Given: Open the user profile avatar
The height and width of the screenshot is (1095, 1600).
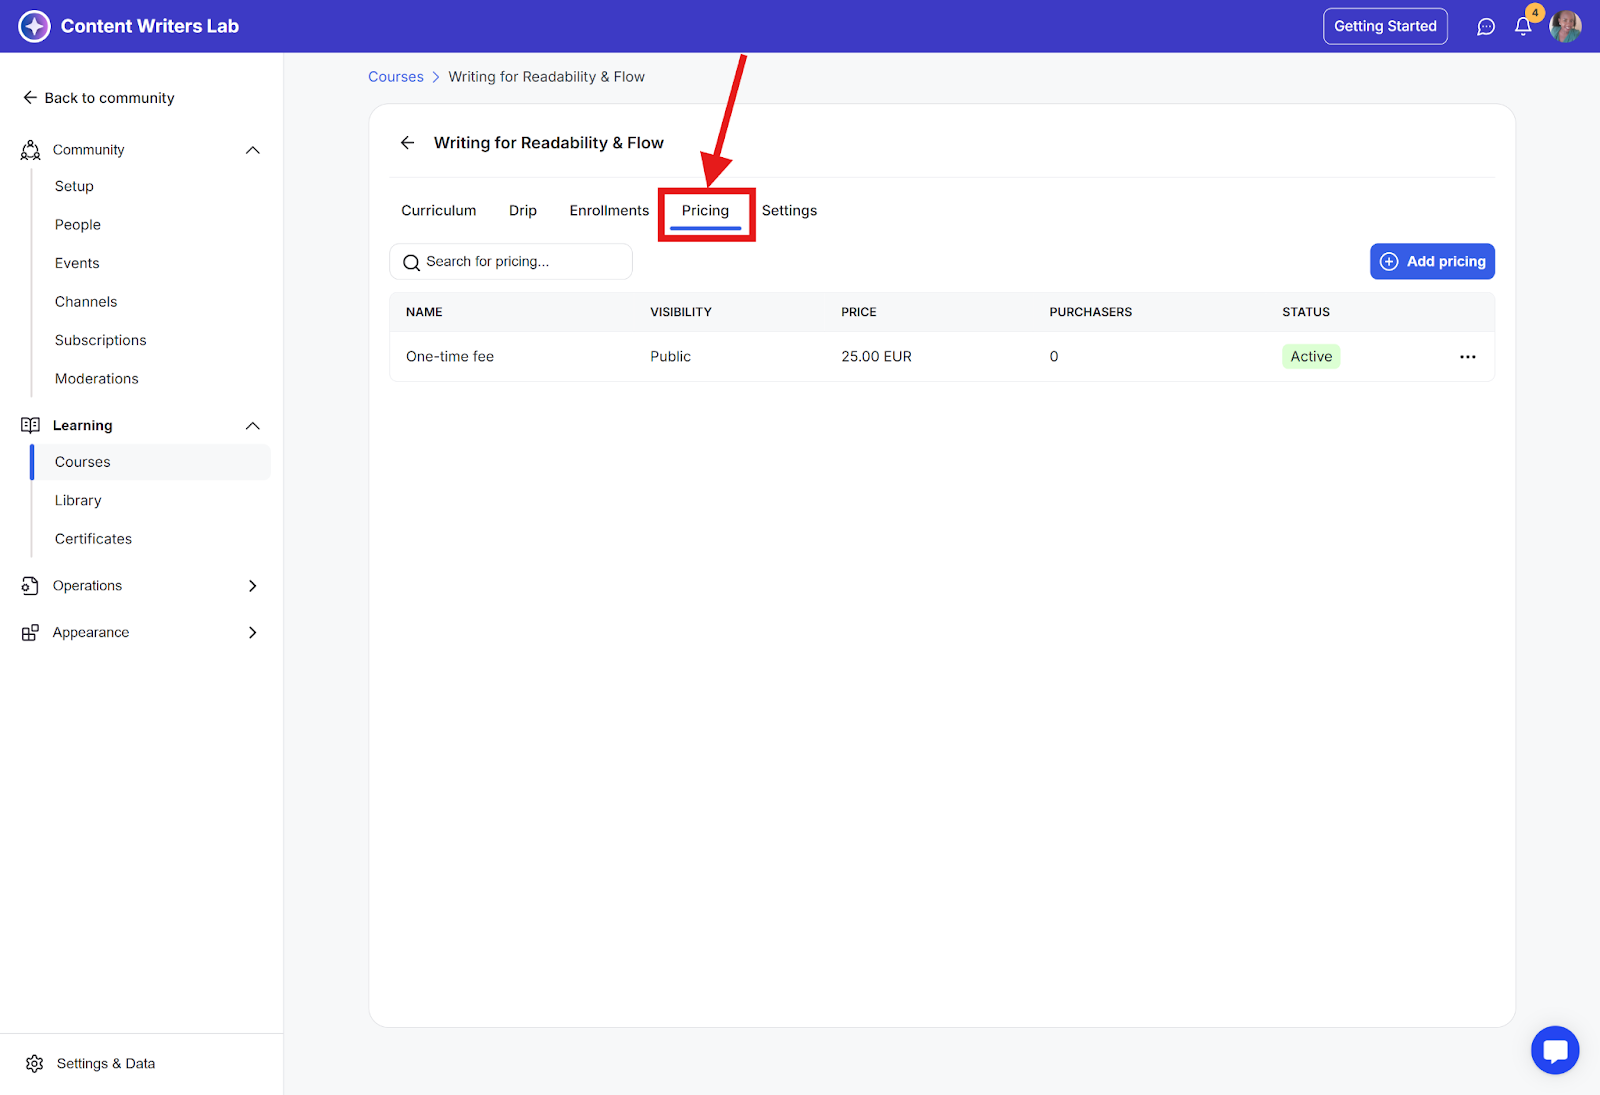Looking at the screenshot, I should point(1565,27).
